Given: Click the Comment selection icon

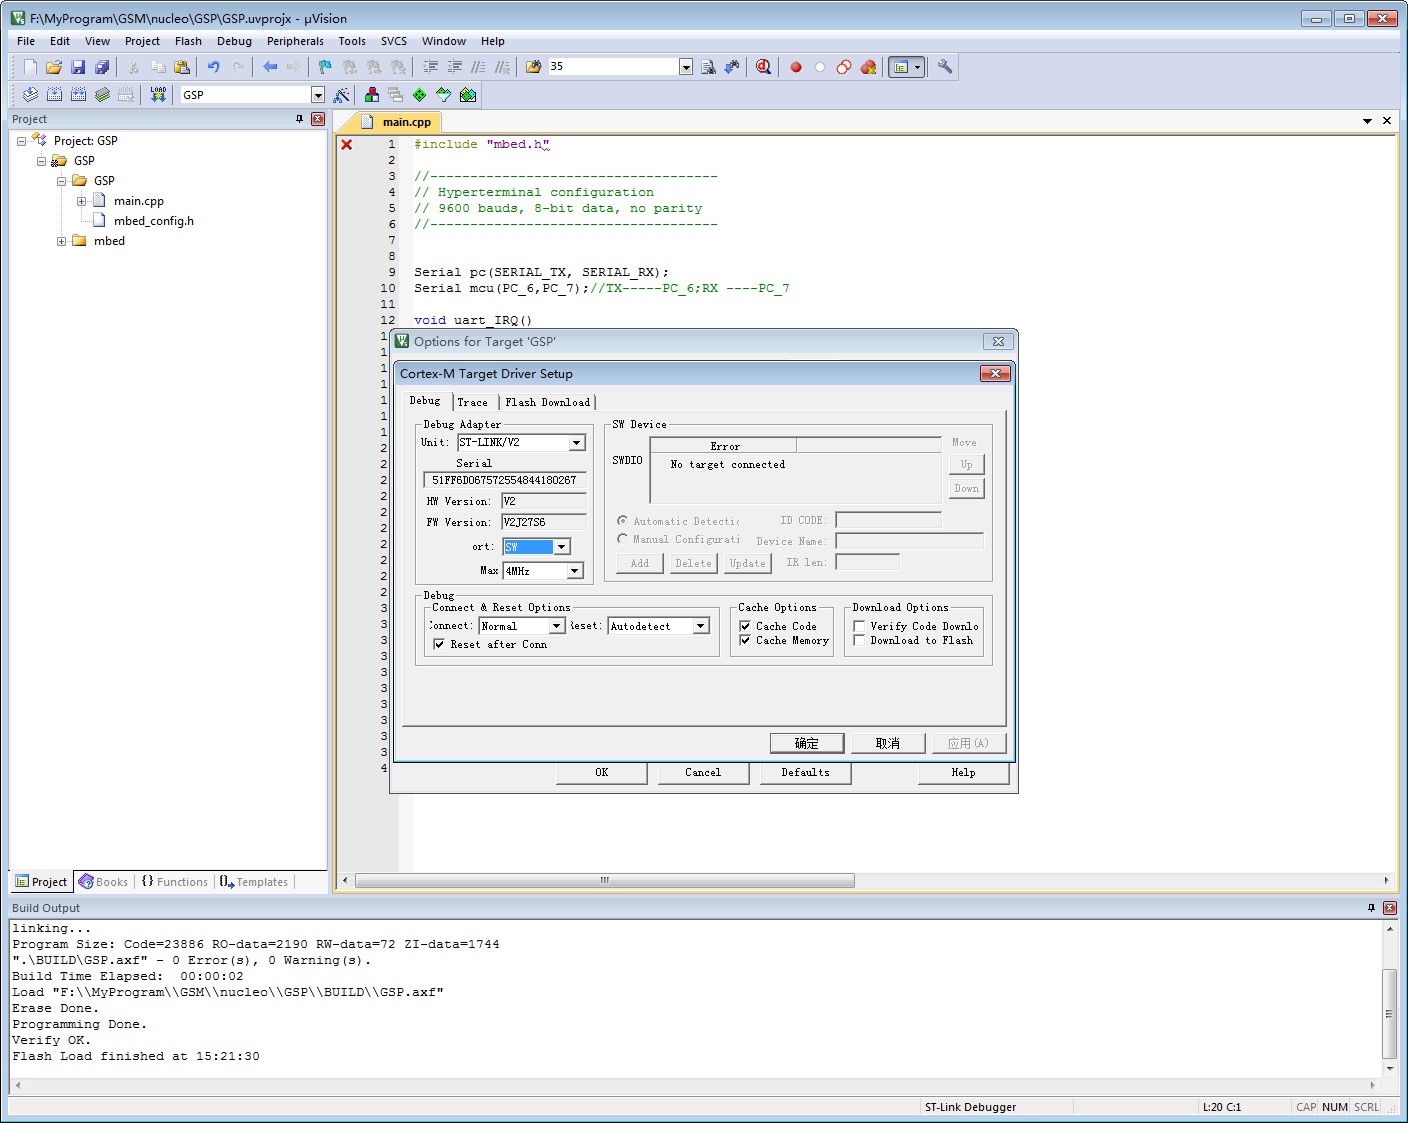Looking at the screenshot, I should coord(478,67).
